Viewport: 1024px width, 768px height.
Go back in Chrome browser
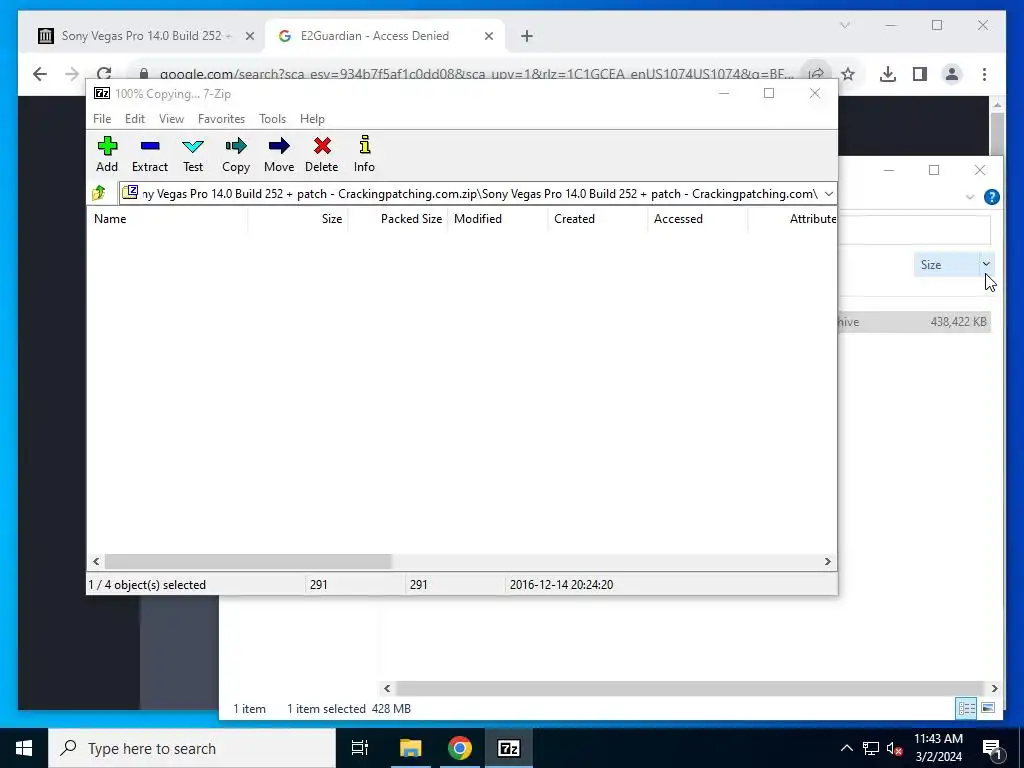click(40, 74)
